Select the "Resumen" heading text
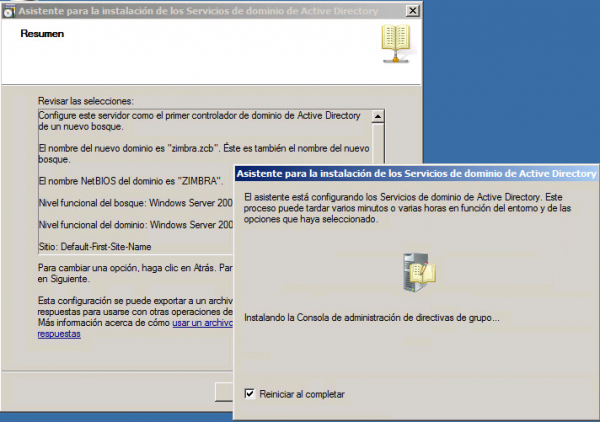The height and width of the screenshot is (422, 600). 42,34
